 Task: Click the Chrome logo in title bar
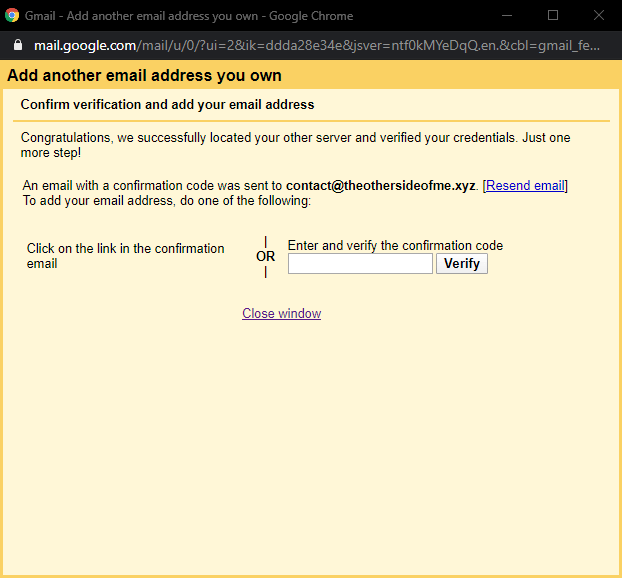(x=12, y=15)
